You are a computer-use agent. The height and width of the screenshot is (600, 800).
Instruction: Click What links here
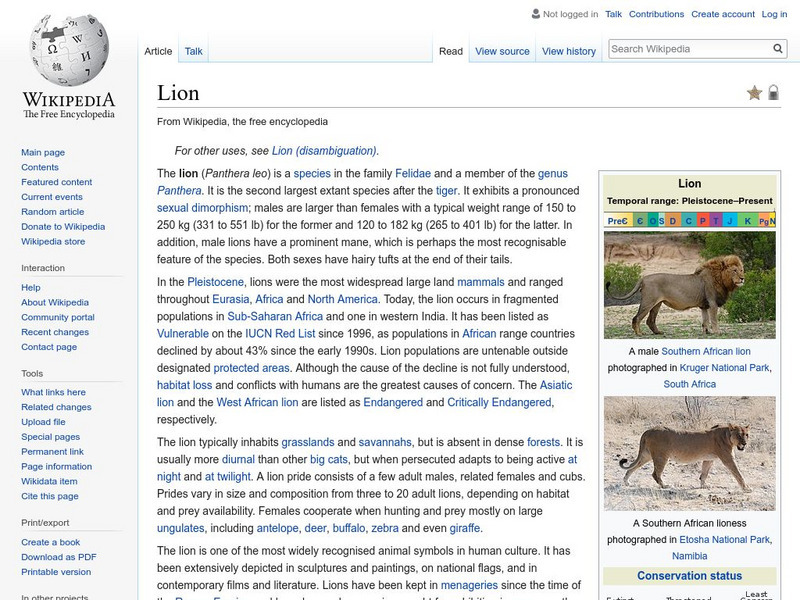tap(54, 392)
